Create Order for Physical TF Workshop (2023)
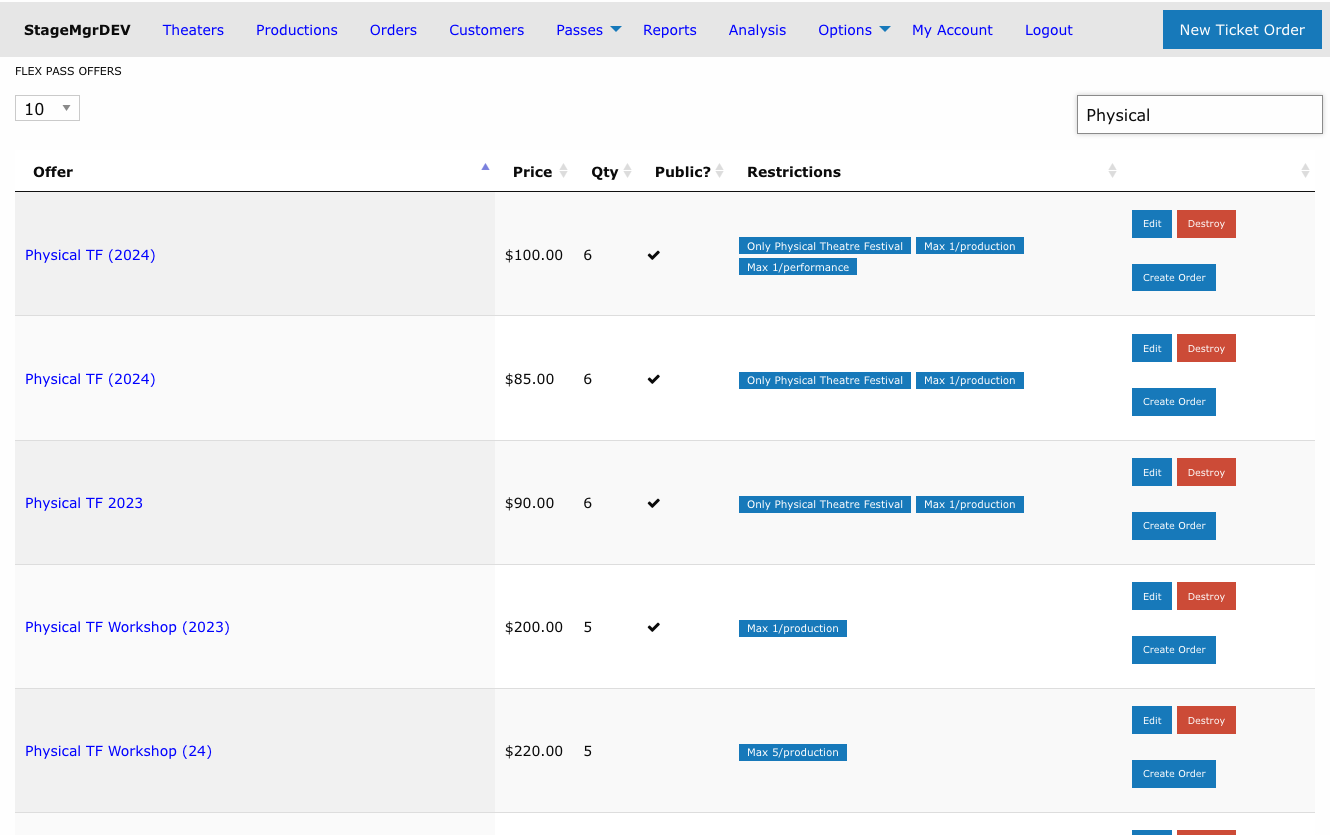1330x835 pixels. [1174, 650]
